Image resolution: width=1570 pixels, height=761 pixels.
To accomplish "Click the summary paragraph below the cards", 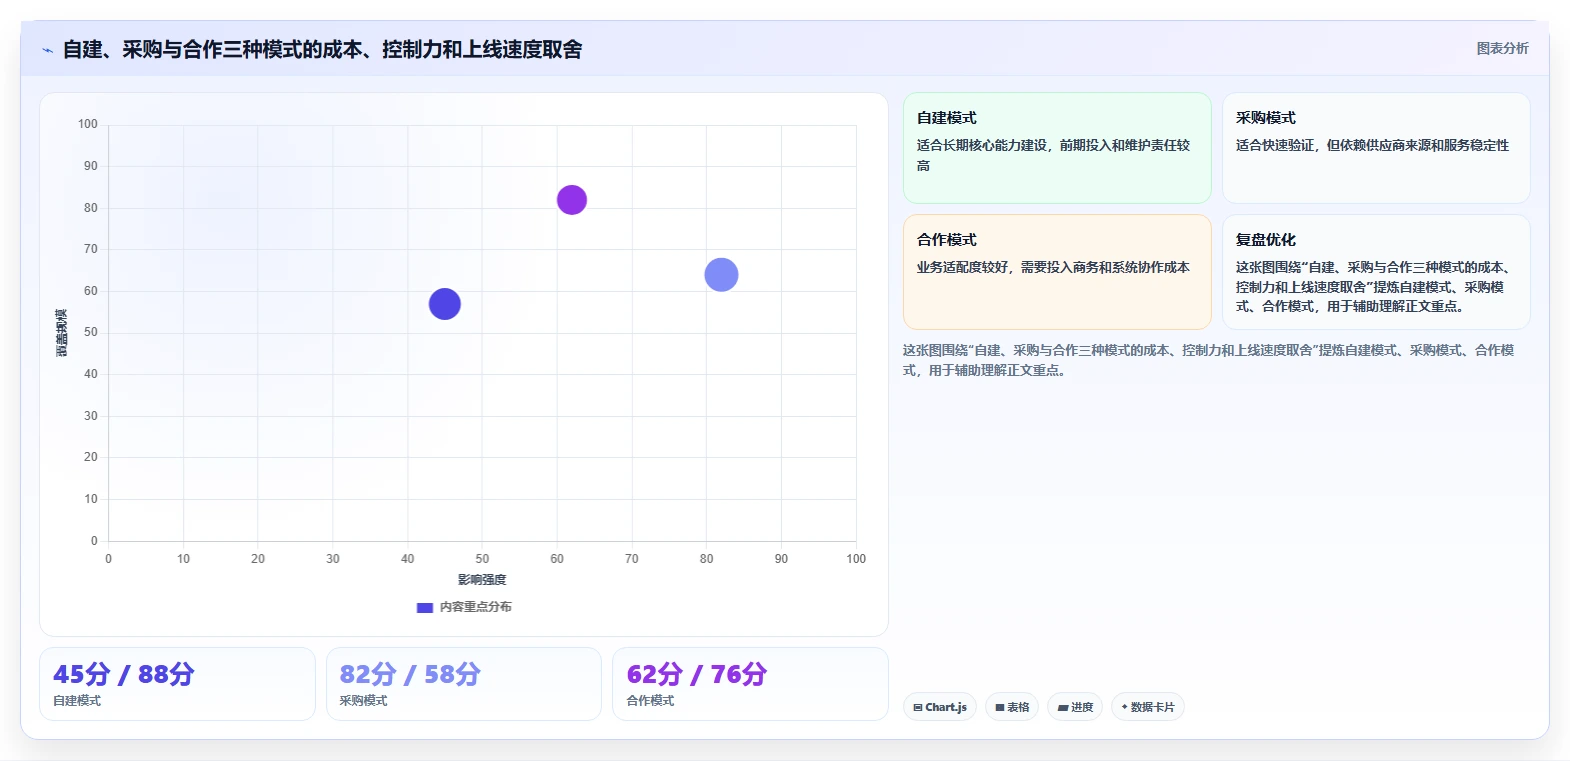I will [1208, 360].
